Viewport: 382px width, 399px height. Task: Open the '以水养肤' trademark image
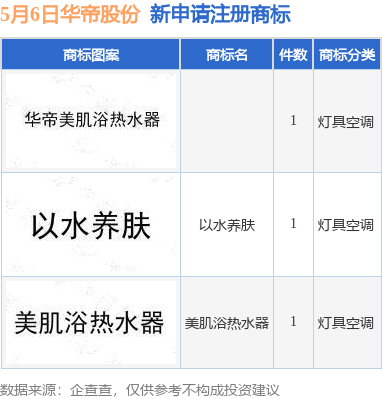[91, 225]
